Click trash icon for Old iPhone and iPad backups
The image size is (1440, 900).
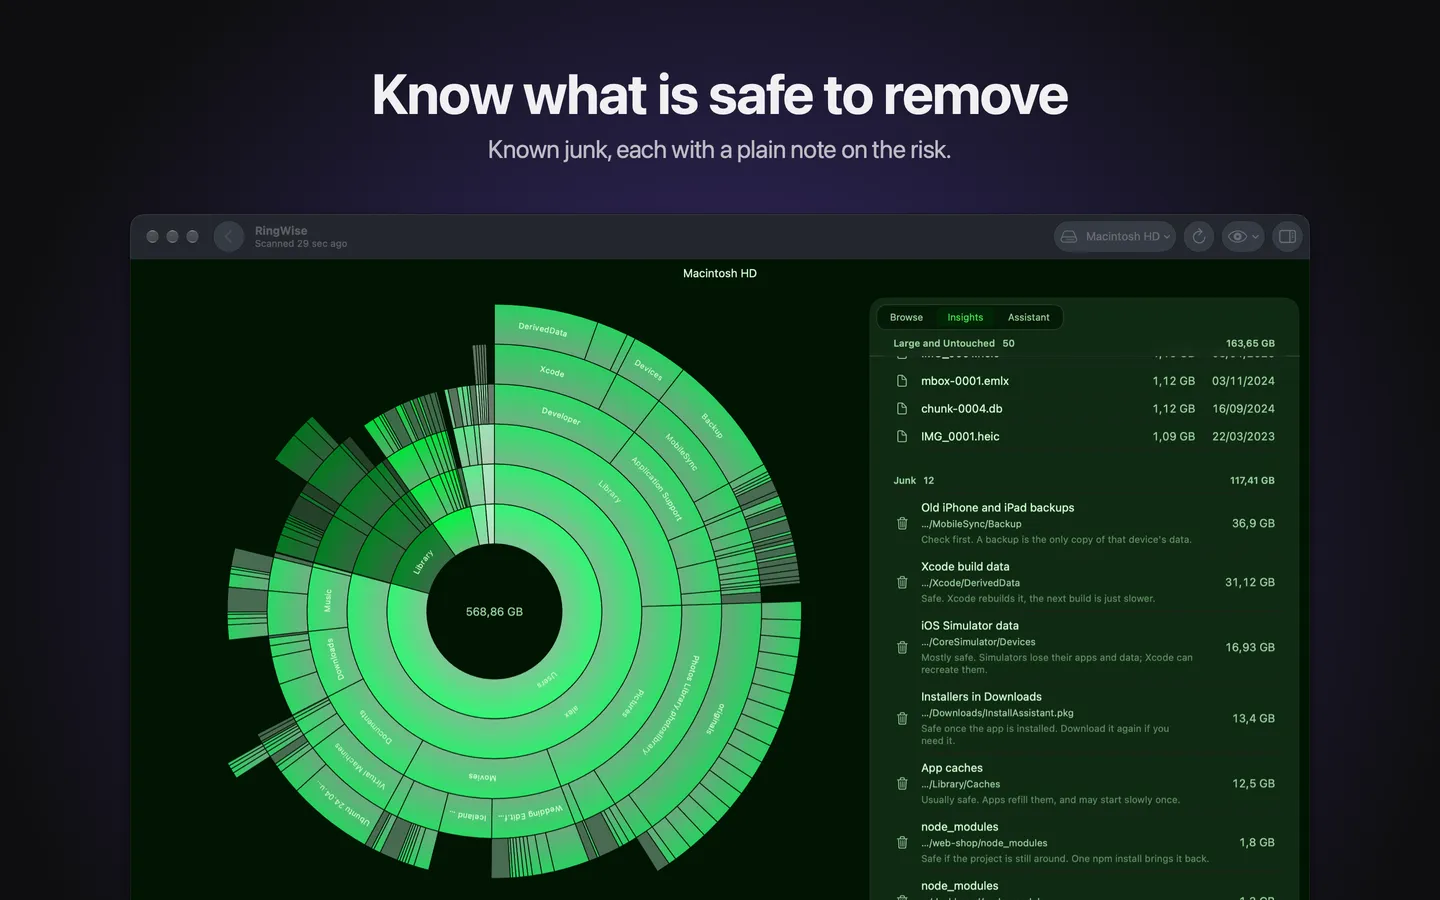pos(902,523)
